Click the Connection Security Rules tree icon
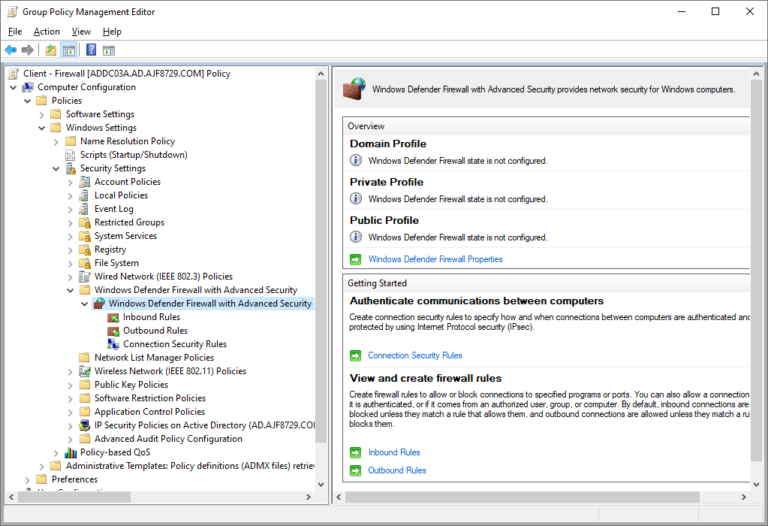Image resolution: width=768 pixels, height=526 pixels. pyautogui.click(x=113, y=344)
